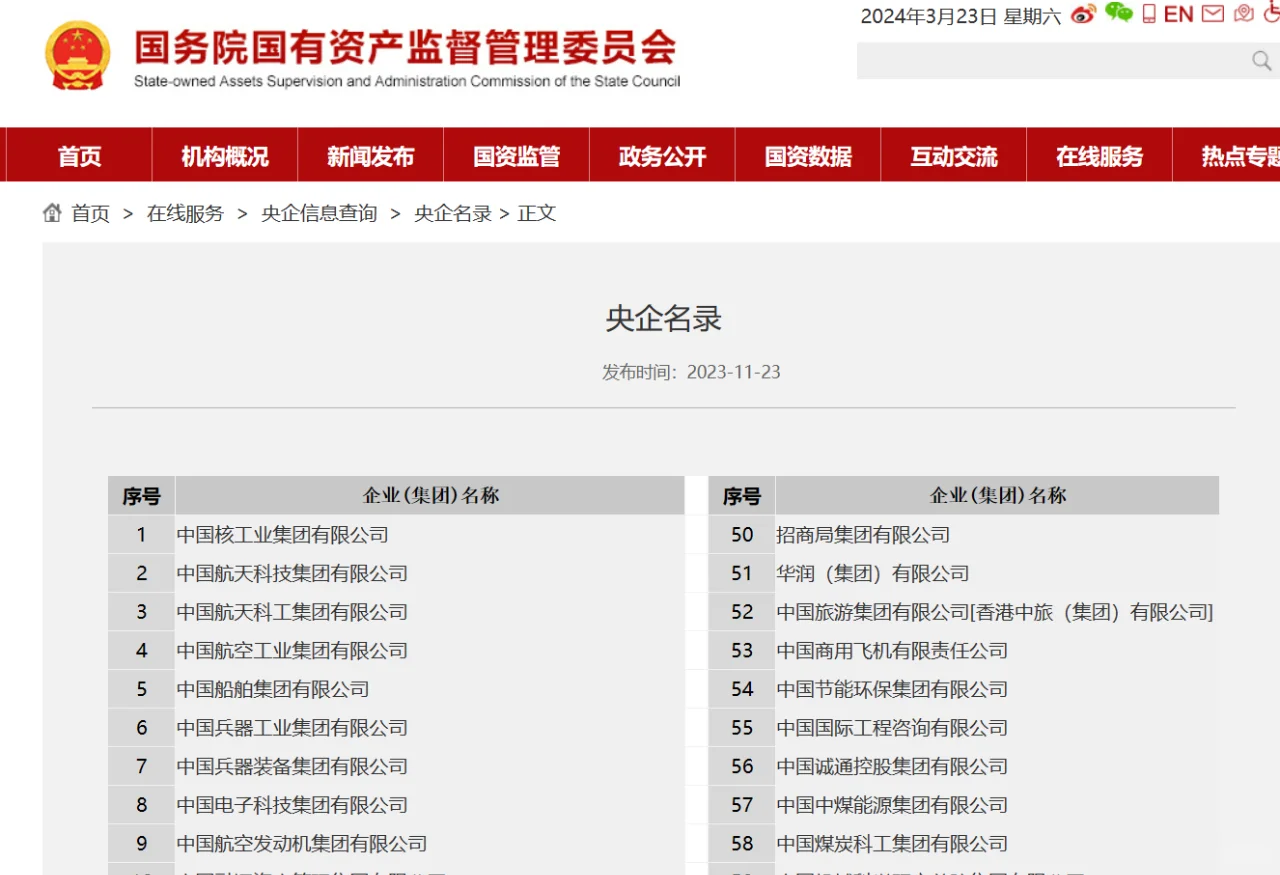The height and width of the screenshot is (875, 1280).
Task: Click the English SASAC subtitle under the site title
Action: [407, 81]
